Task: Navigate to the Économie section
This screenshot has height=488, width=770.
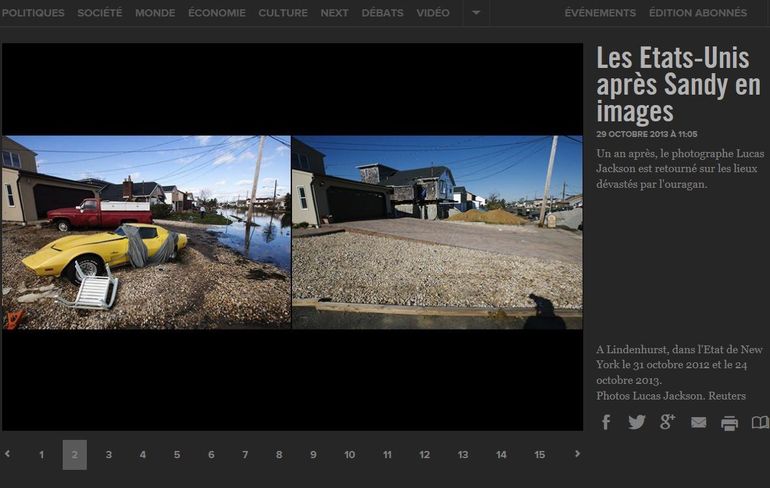Action: click(x=216, y=13)
